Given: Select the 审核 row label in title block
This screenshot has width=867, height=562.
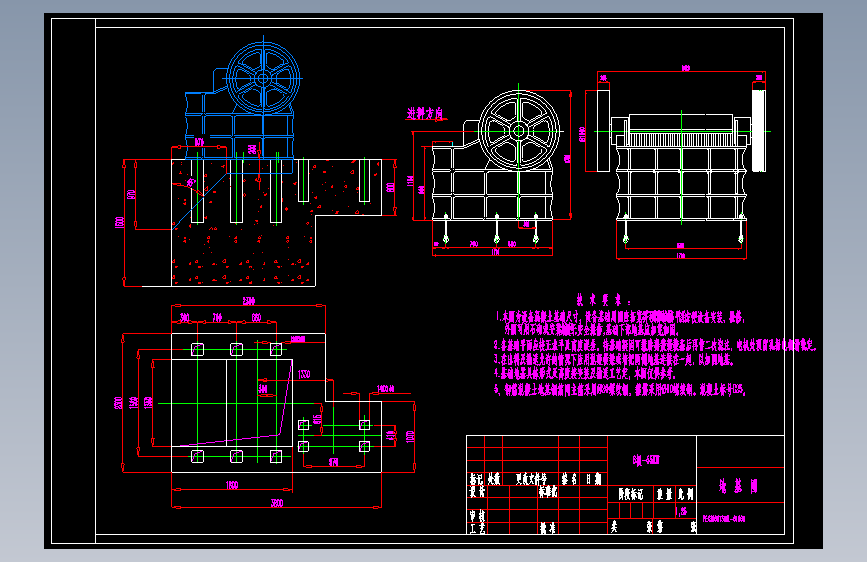Looking at the screenshot, I should pos(477,516).
